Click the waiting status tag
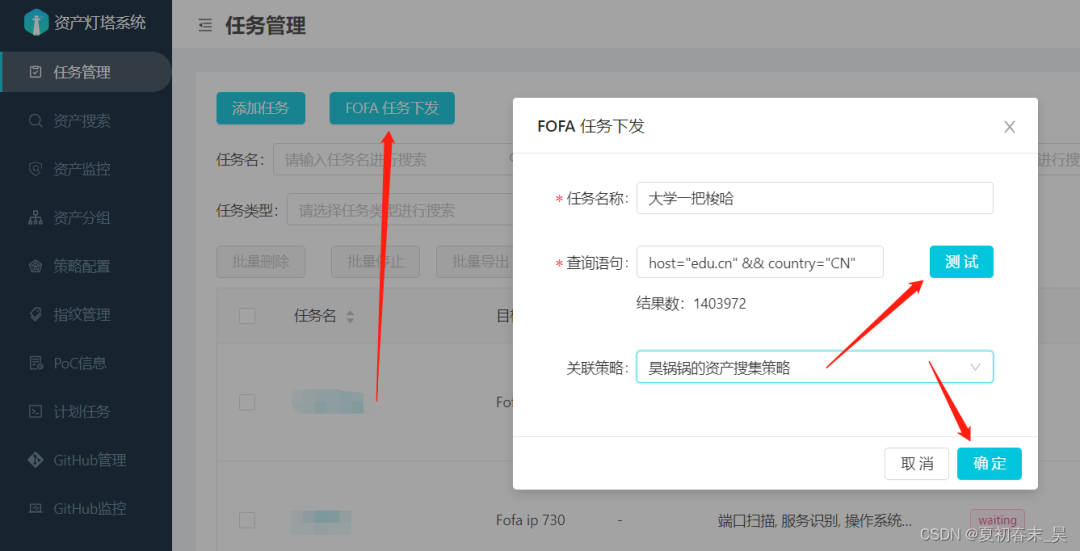Viewport: 1080px width, 551px height. click(x=997, y=520)
